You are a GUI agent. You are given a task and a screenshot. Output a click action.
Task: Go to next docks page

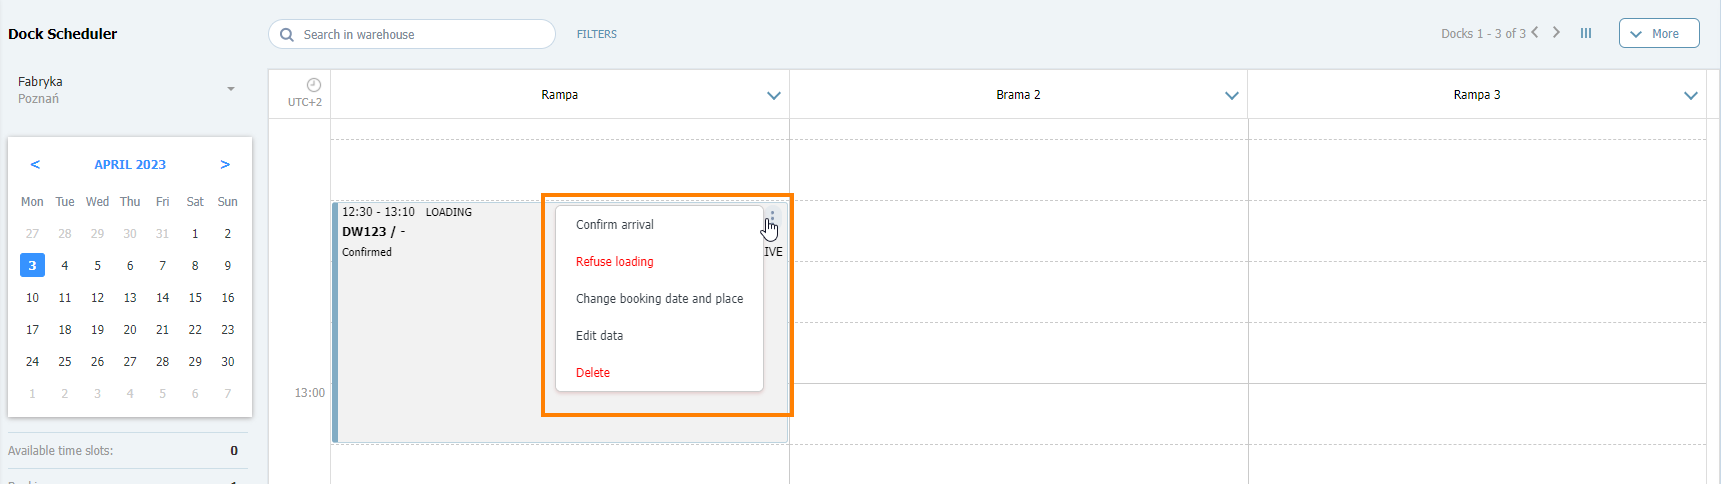[1556, 32]
